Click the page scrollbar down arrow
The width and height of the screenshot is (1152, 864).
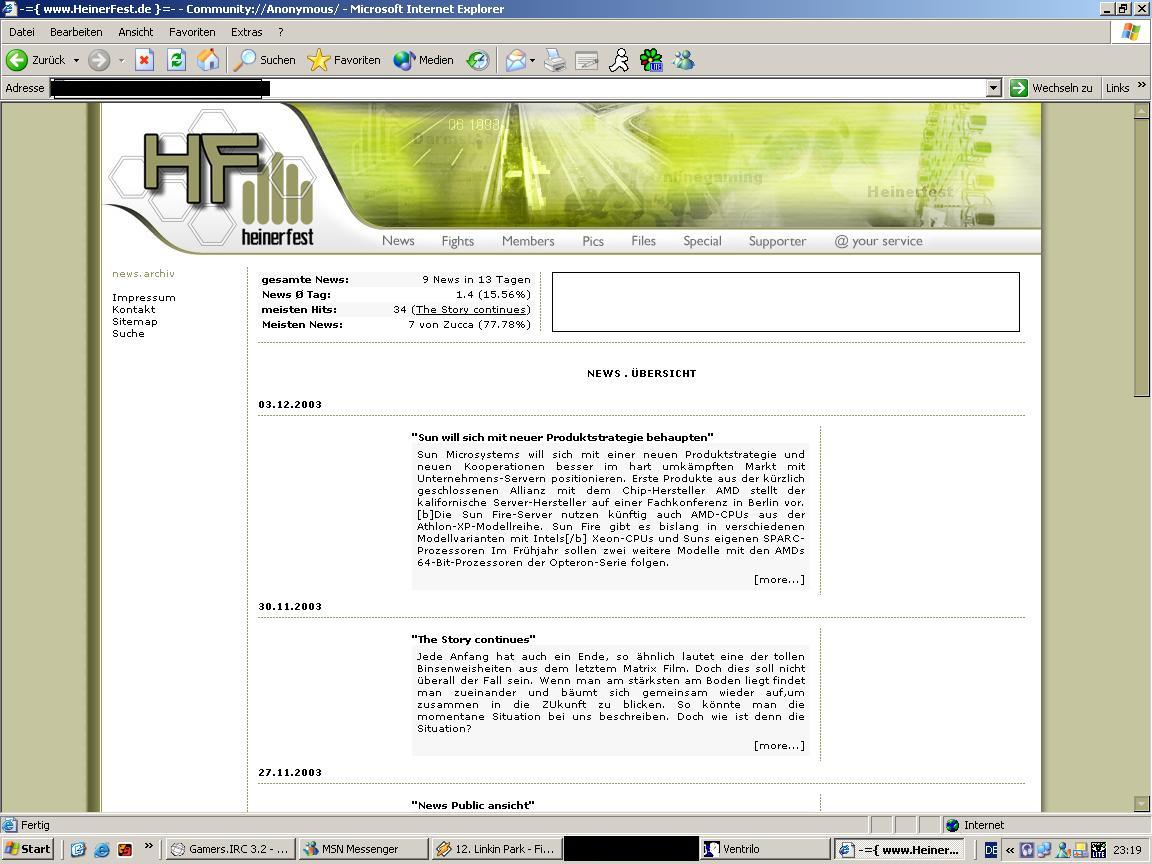coord(1141,803)
